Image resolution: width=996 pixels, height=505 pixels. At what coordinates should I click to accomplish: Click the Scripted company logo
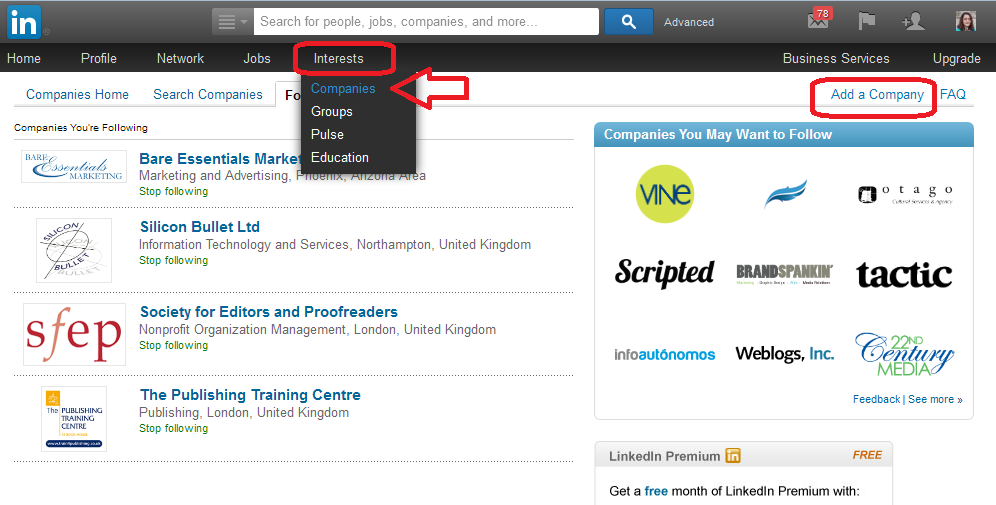(x=664, y=273)
